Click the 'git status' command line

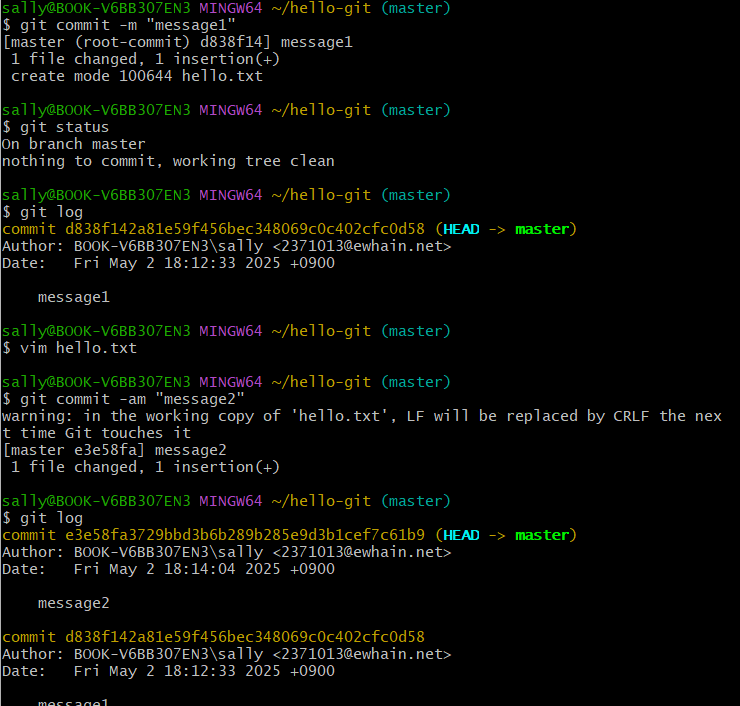[x=56, y=127]
